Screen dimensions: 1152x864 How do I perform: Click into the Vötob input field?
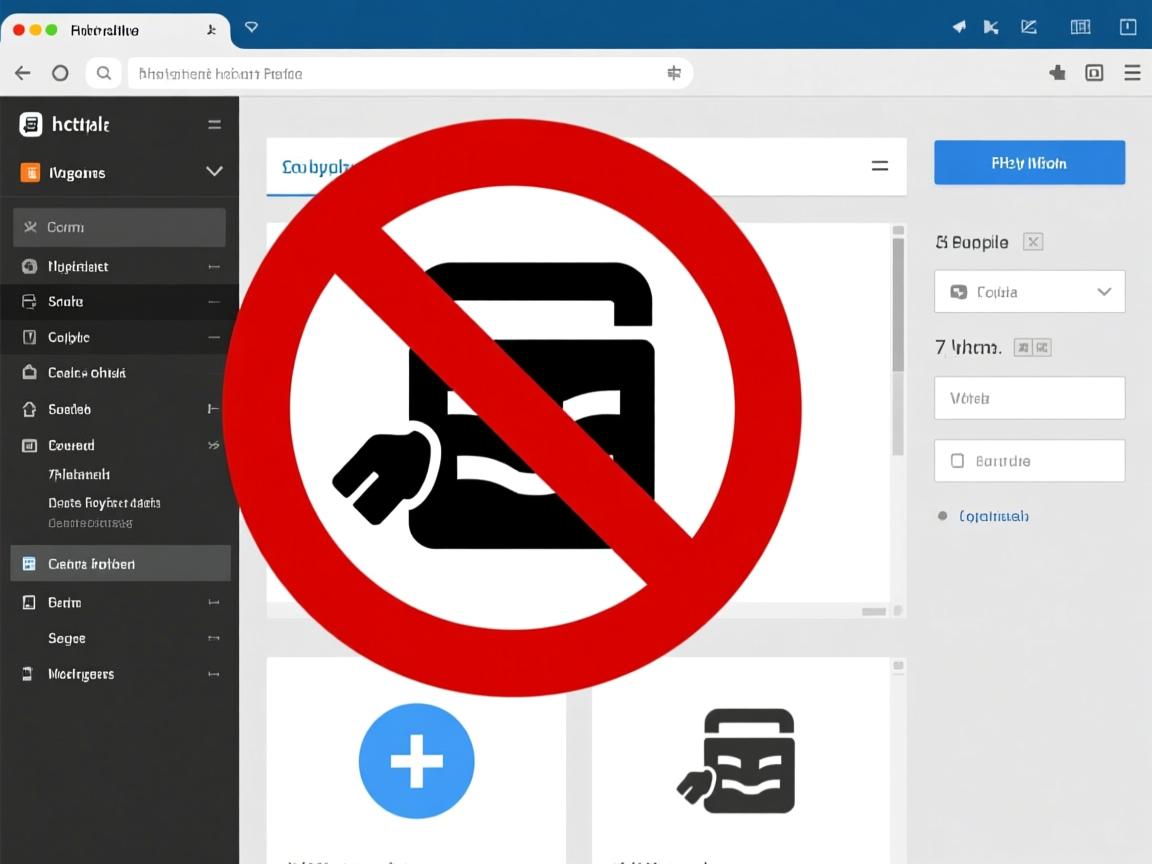(1029, 398)
